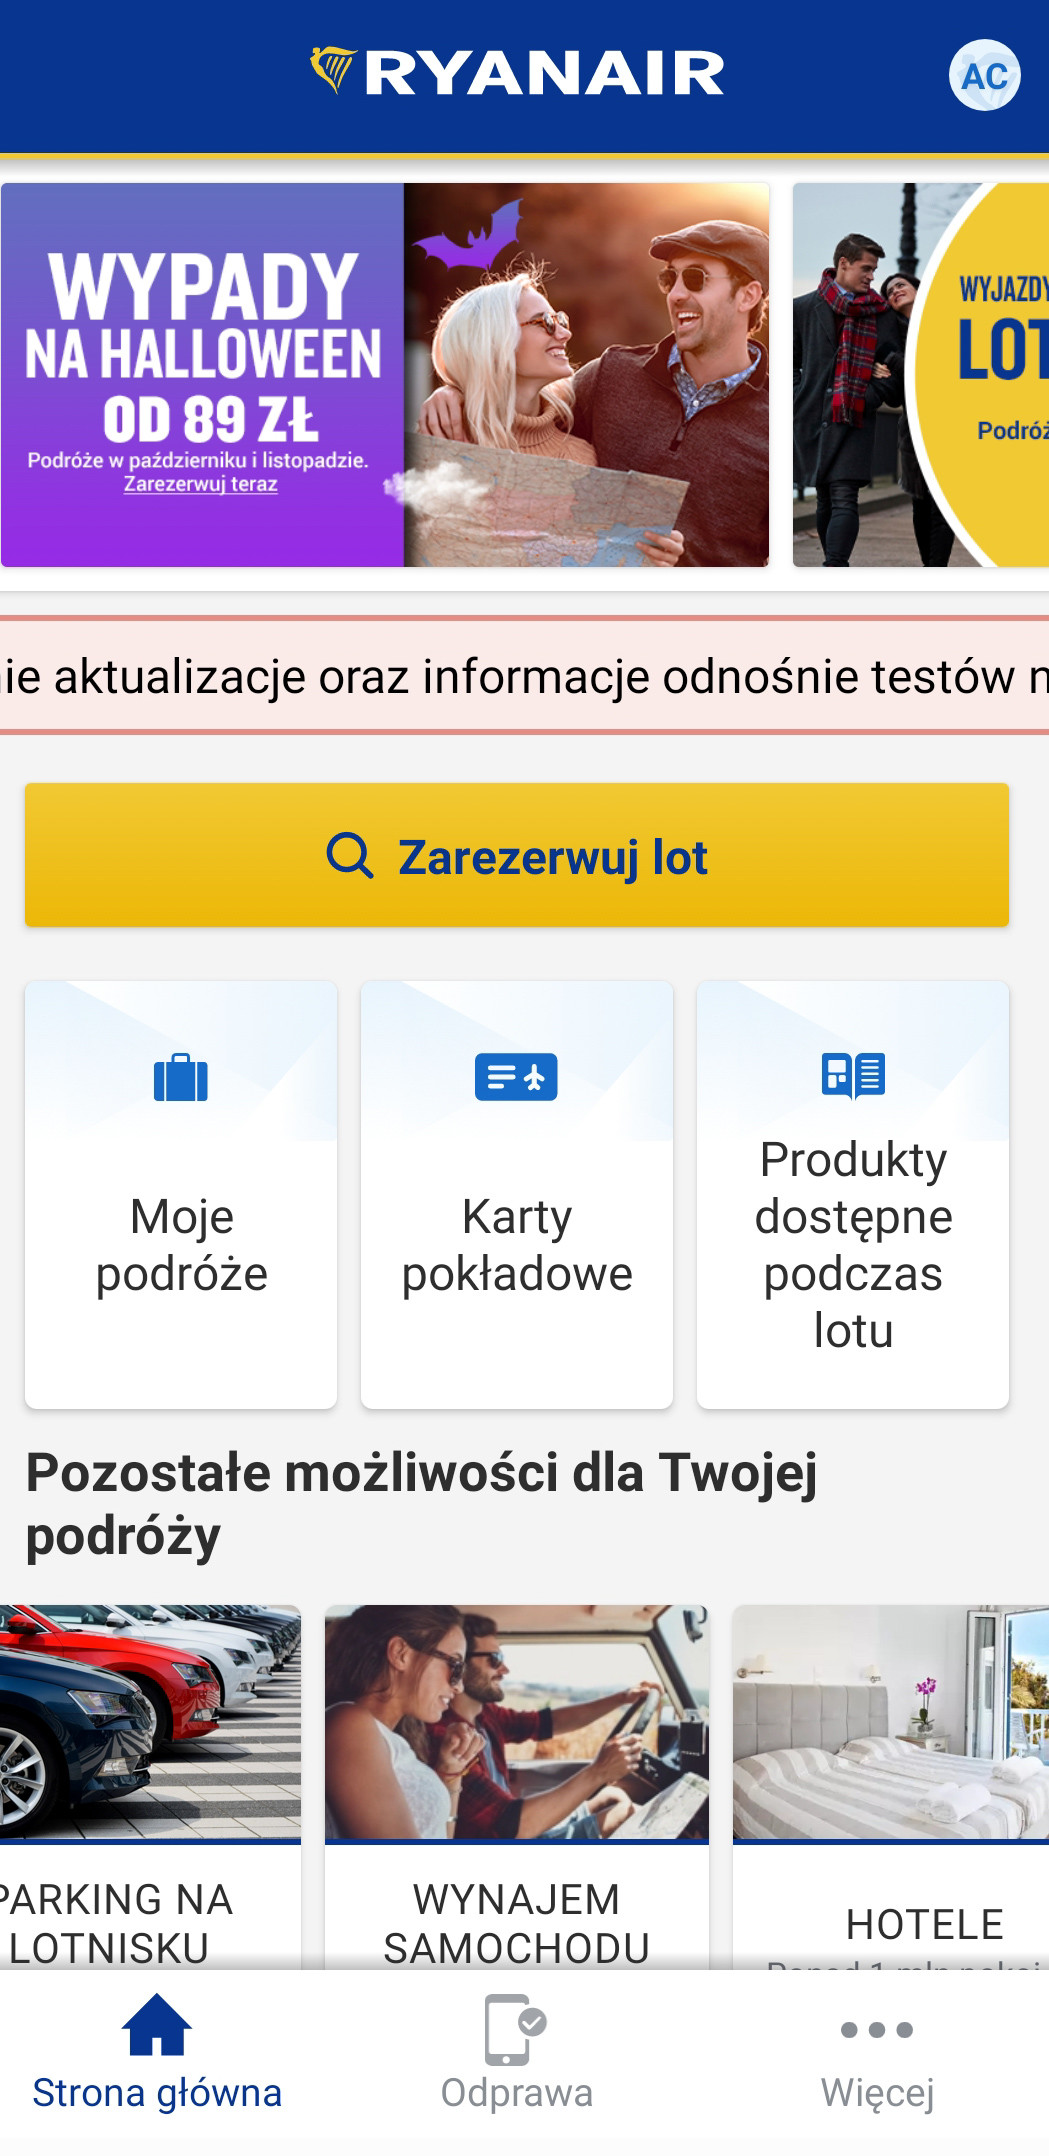This screenshot has width=1049, height=2156.
Task: Open the car rental couple photo
Action: point(517,1722)
